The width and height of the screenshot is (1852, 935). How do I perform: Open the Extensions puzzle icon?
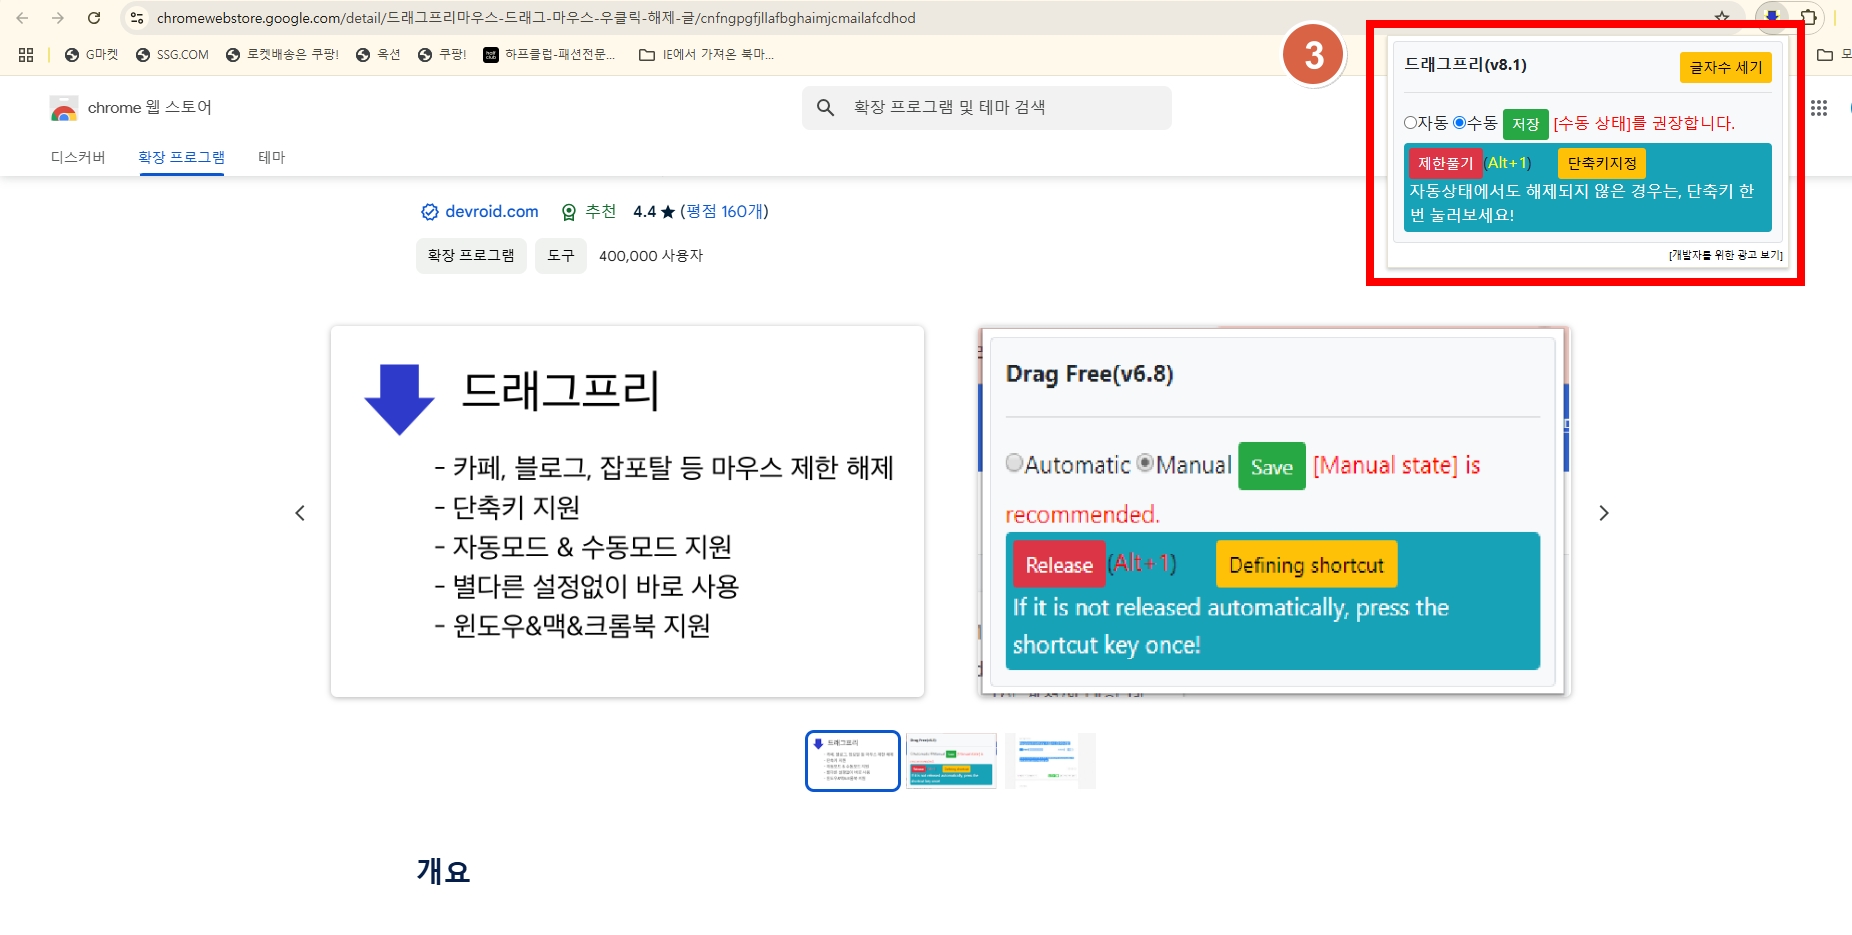[x=1808, y=17]
